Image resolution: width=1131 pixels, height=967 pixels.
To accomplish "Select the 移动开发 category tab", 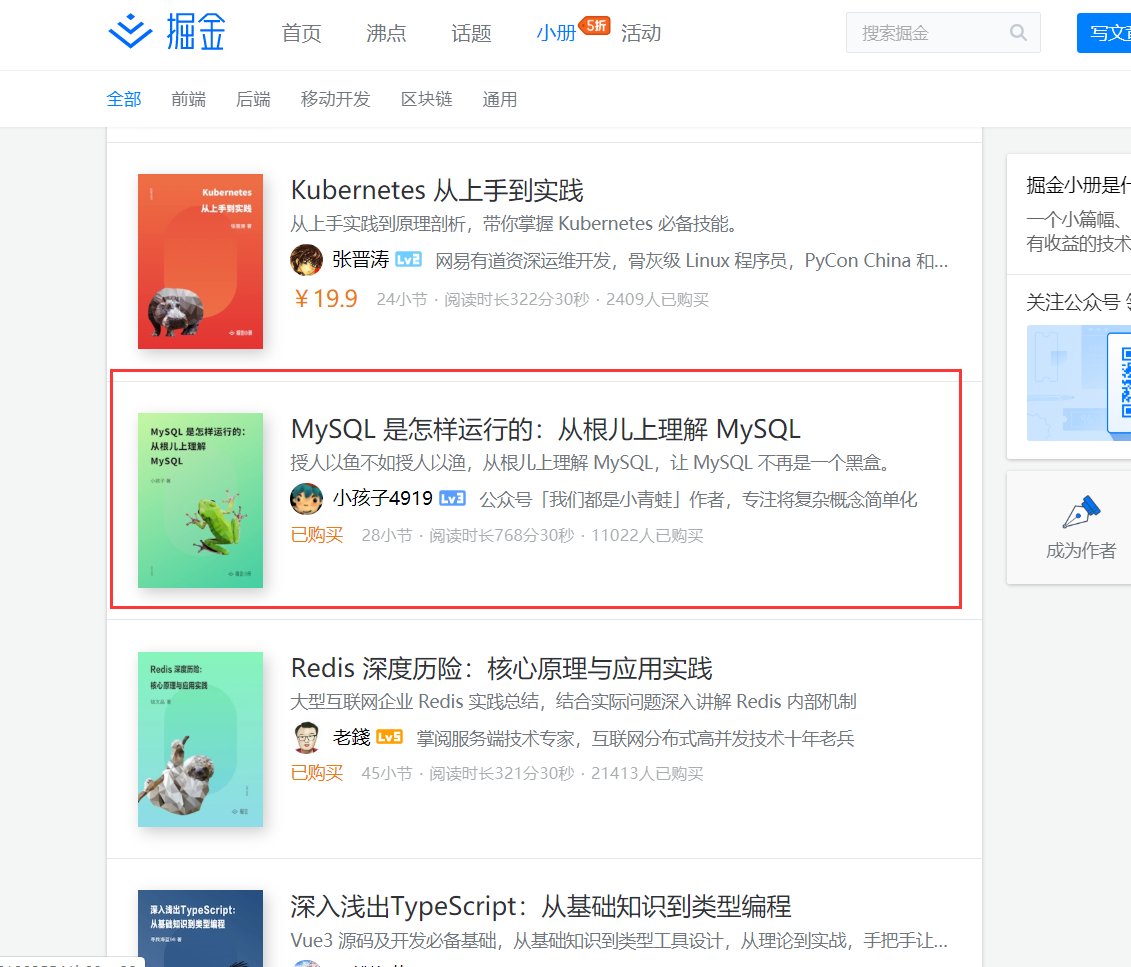I will [x=335, y=100].
